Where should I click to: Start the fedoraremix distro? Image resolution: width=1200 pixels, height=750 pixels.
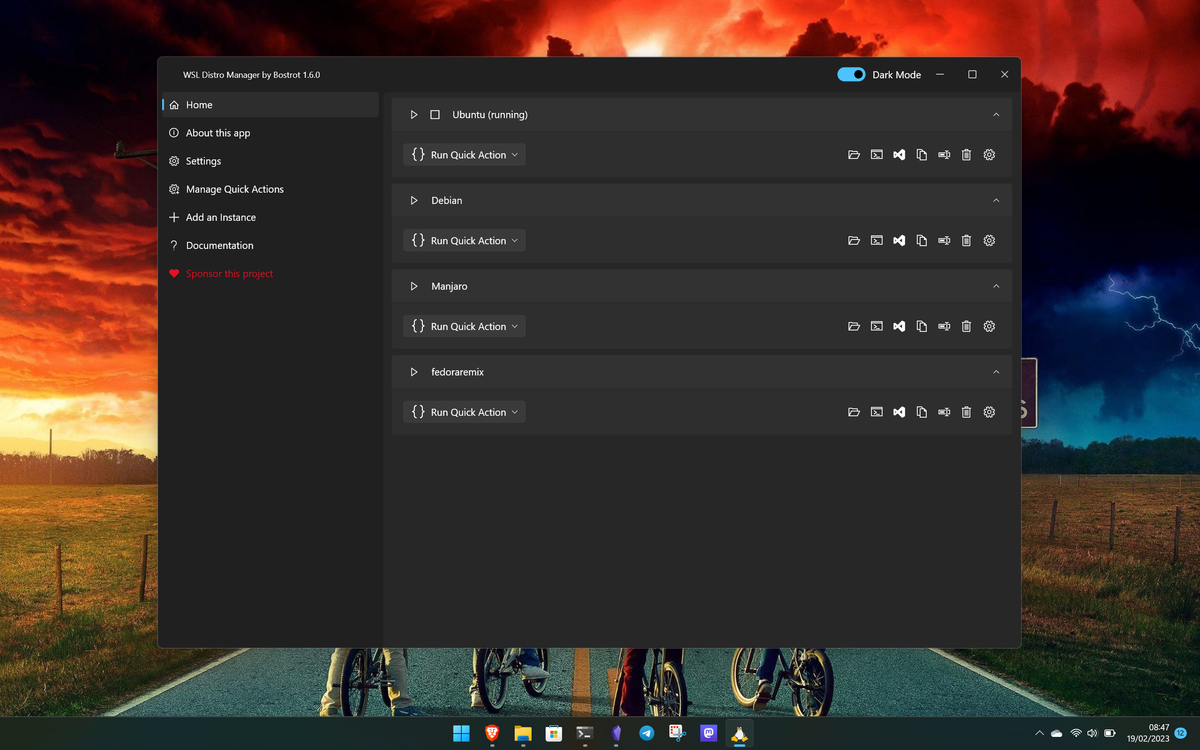413,371
